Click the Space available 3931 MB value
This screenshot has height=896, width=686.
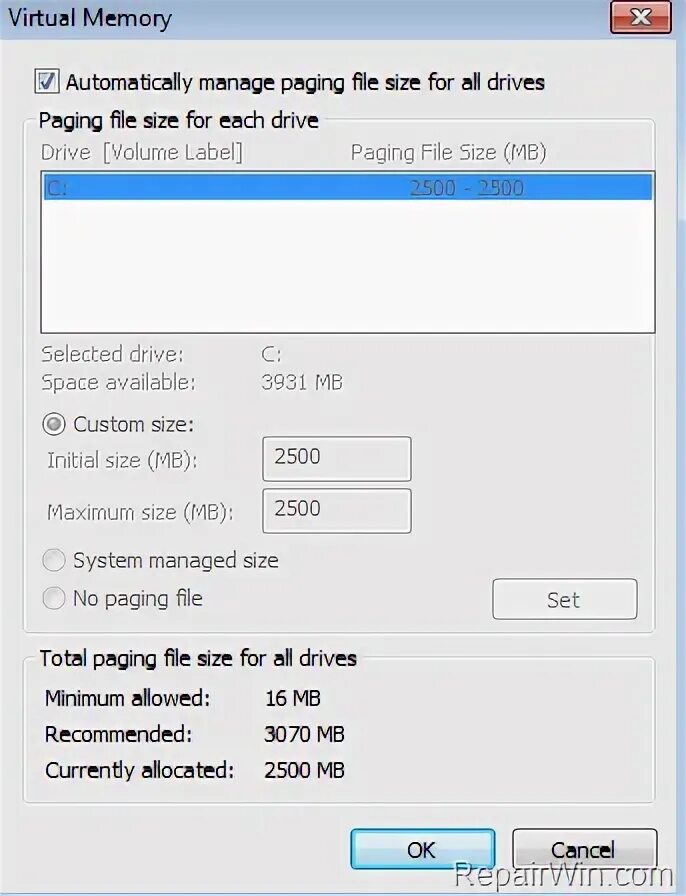point(302,382)
